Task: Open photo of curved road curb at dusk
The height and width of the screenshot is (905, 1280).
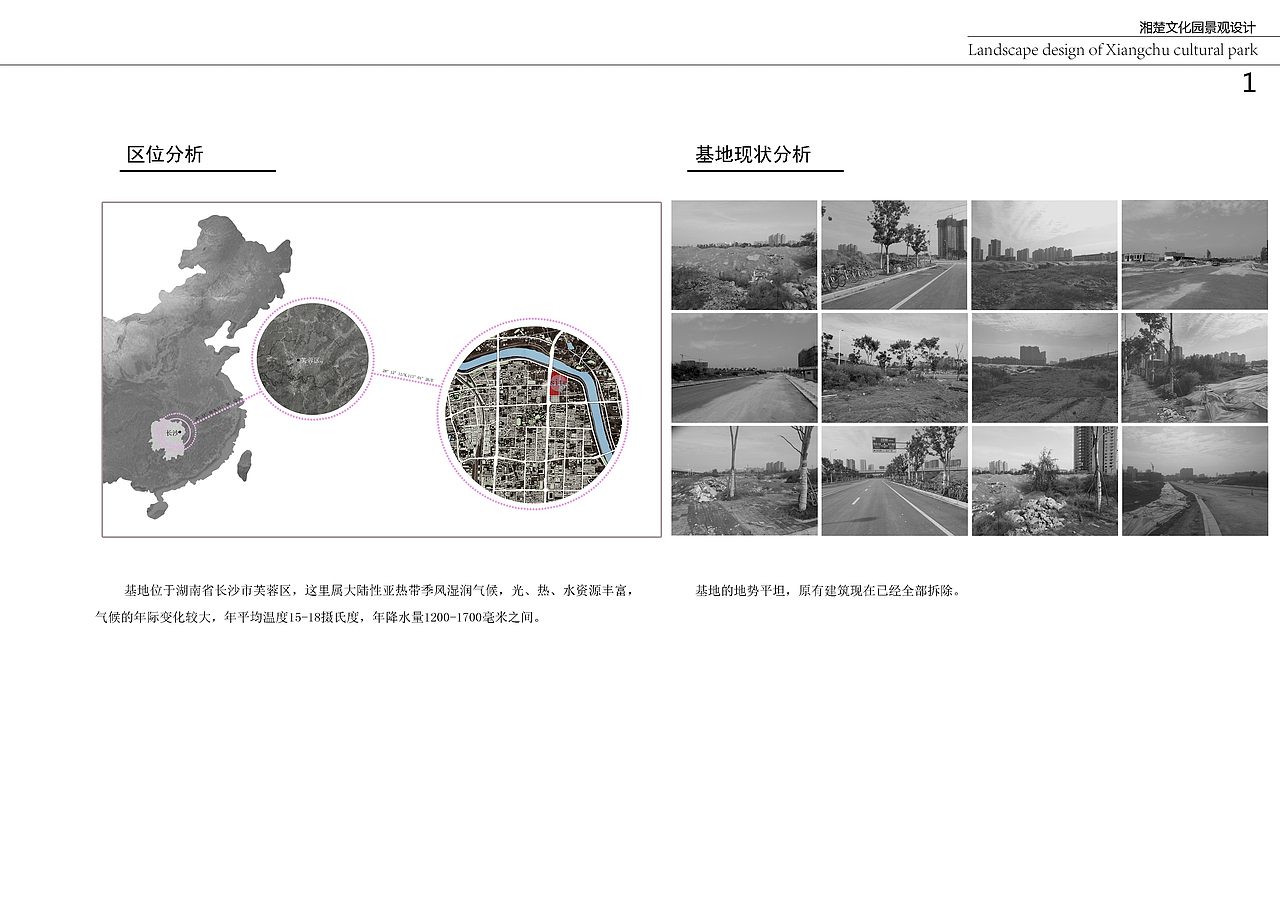Action: coord(1194,481)
